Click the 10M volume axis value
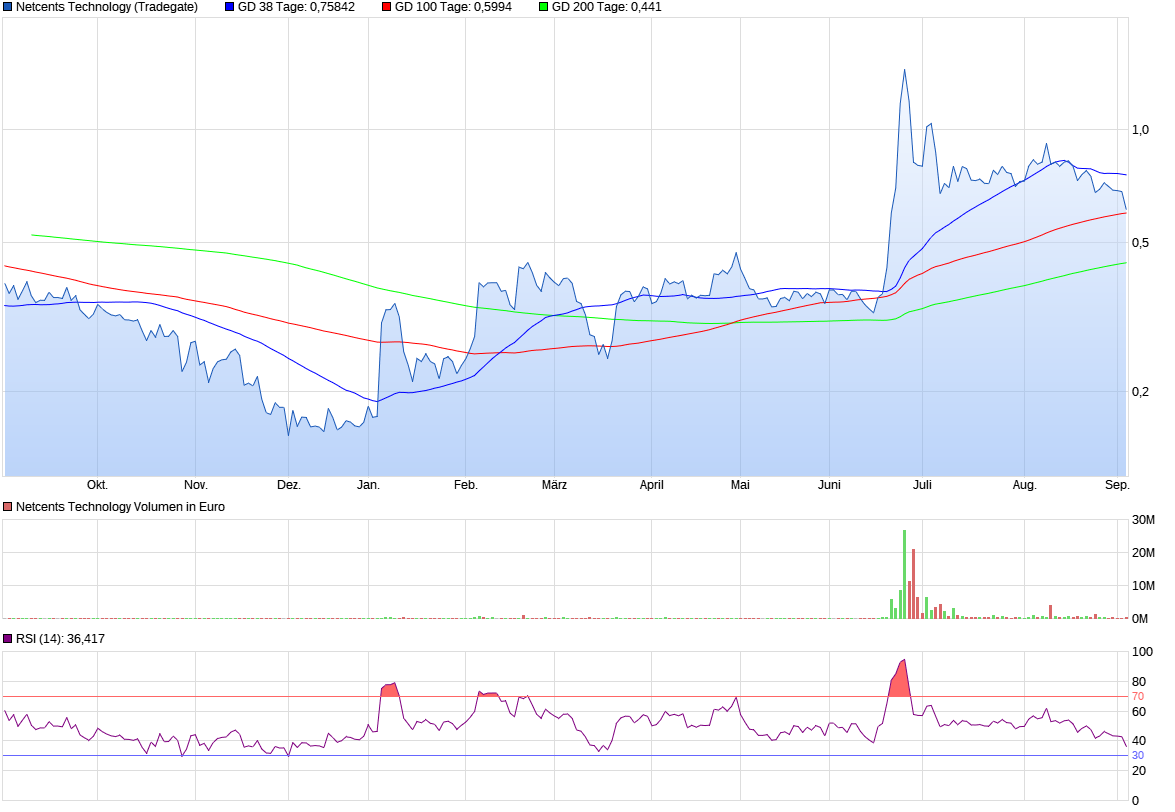The image size is (1175, 812). click(x=1144, y=586)
